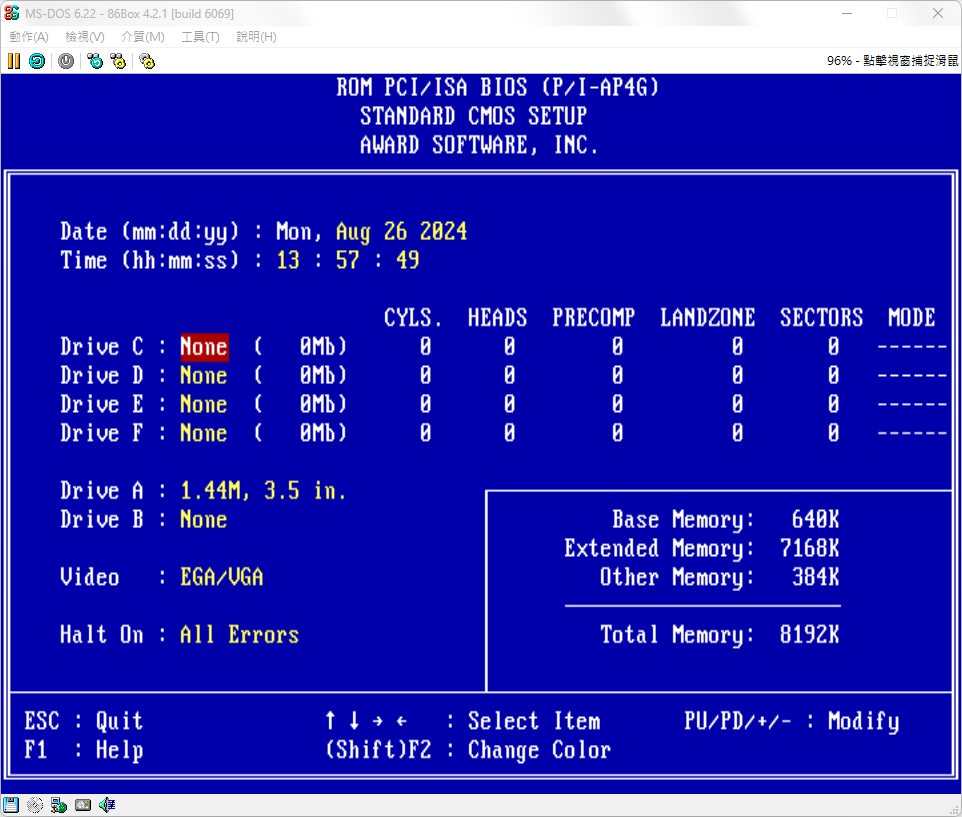Pause the emulation with the pause icon
Viewport: 962px width, 817px height.
click(x=13, y=61)
